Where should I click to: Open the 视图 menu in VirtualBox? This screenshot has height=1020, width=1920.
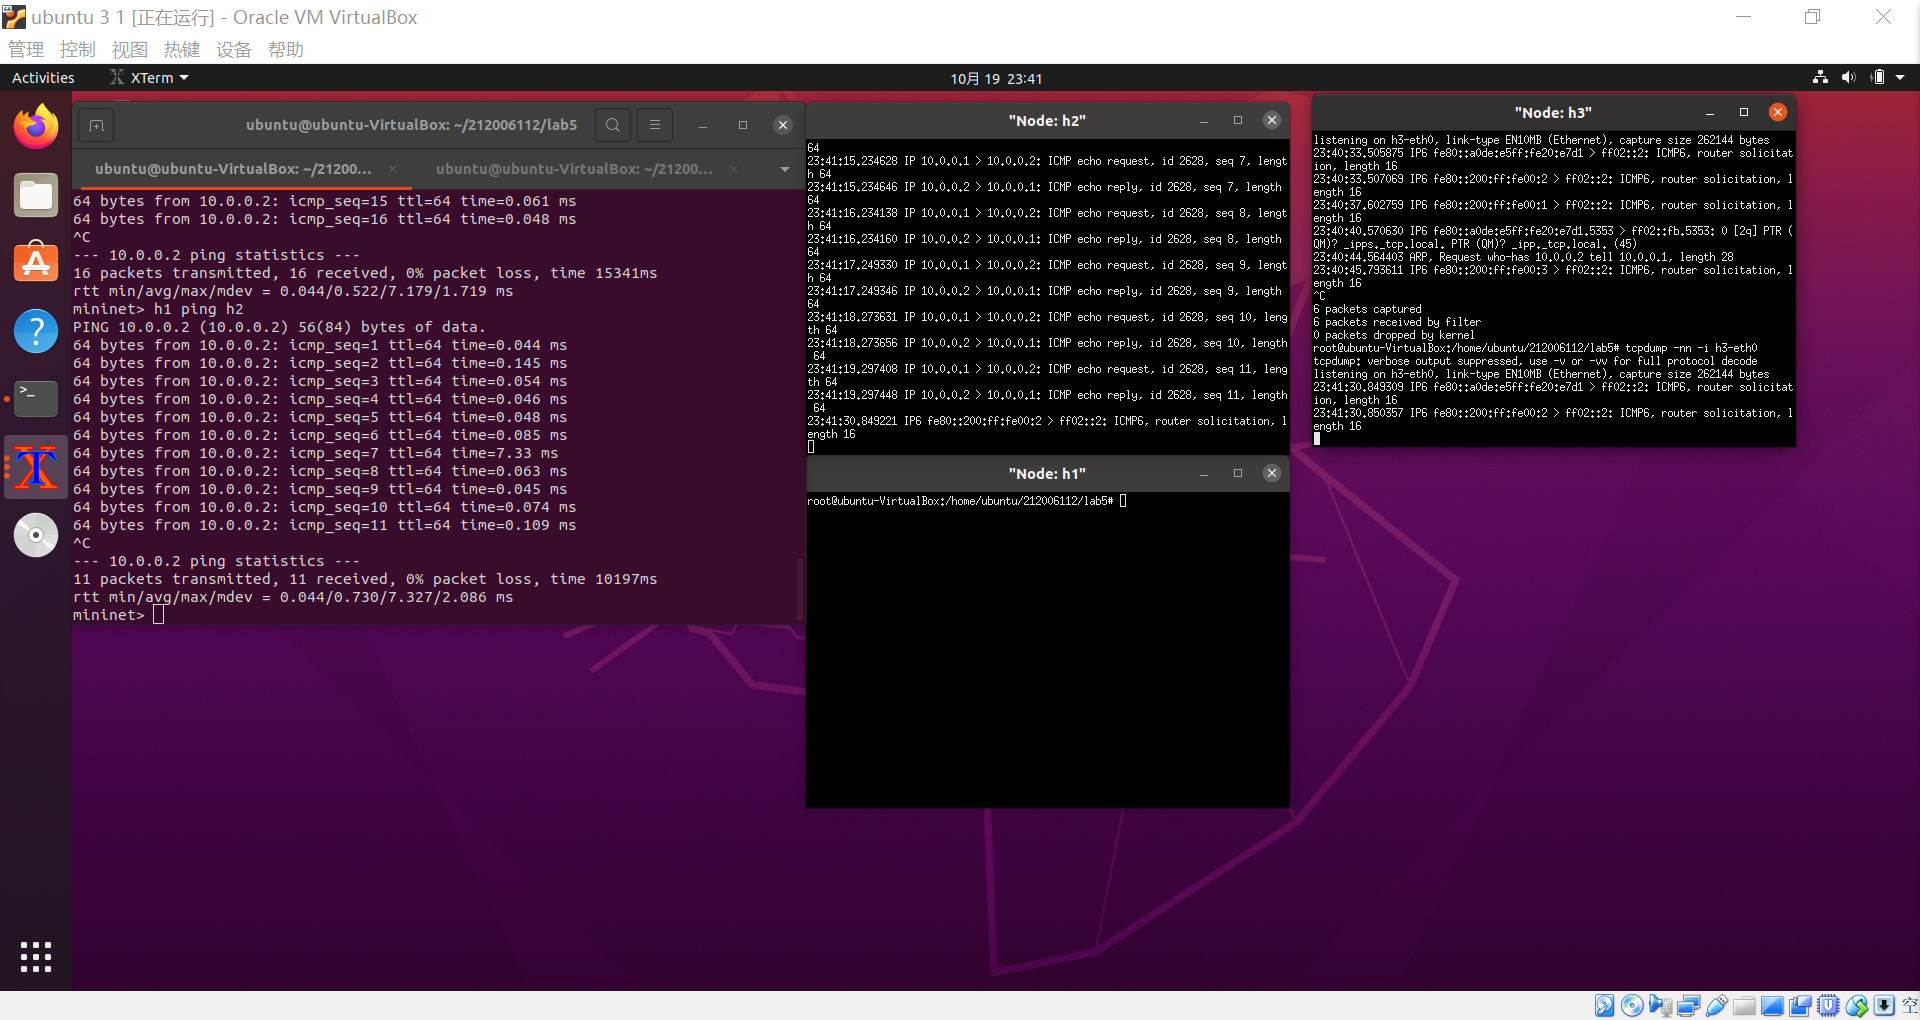coord(130,50)
